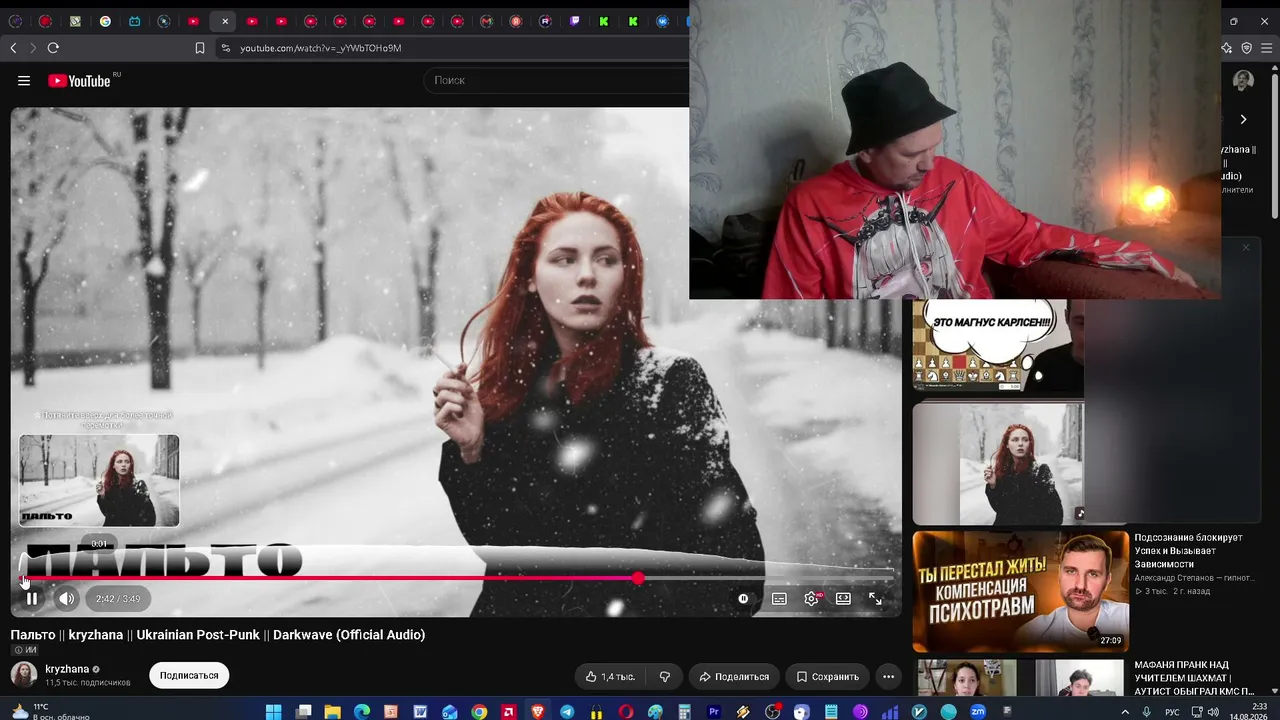The image size is (1280, 720).
Task: Subscribe with the Подписаться button
Action: point(189,676)
